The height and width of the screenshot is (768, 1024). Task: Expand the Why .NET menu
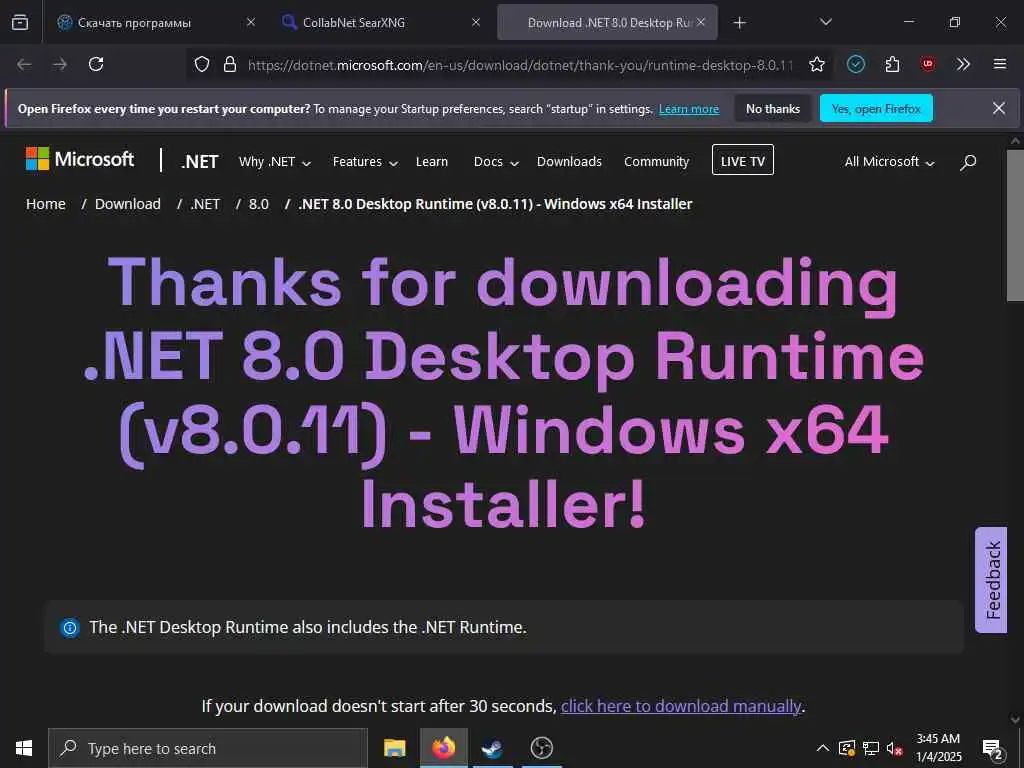coord(275,162)
